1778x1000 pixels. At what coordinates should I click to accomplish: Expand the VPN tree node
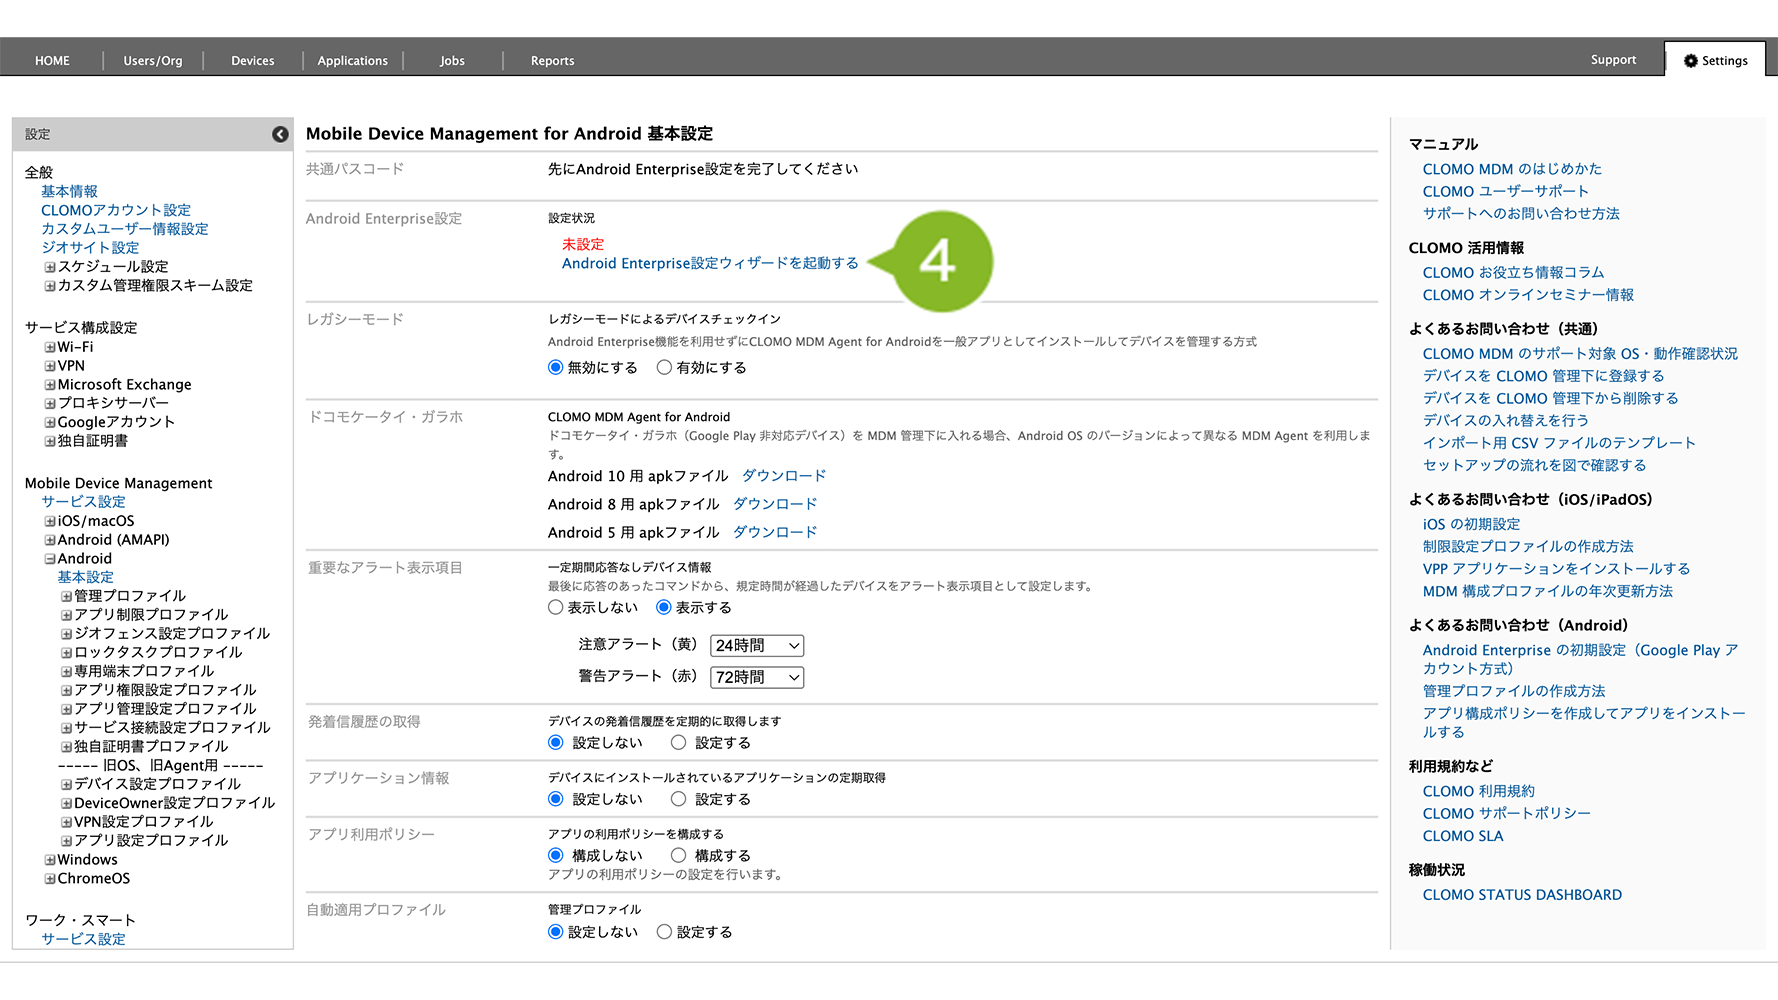coord(50,366)
